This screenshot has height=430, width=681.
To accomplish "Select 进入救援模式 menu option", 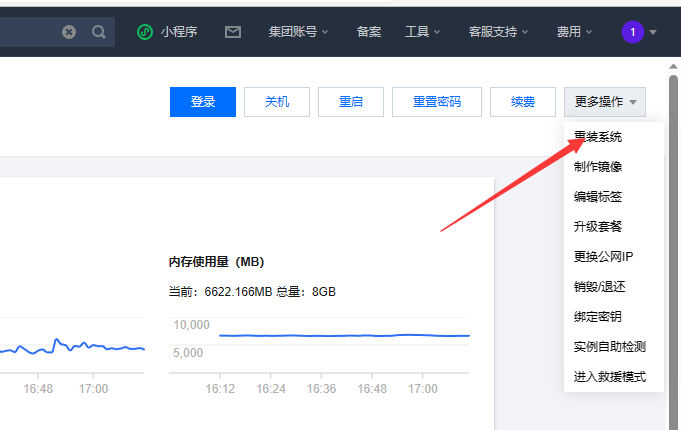I will [x=610, y=377].
